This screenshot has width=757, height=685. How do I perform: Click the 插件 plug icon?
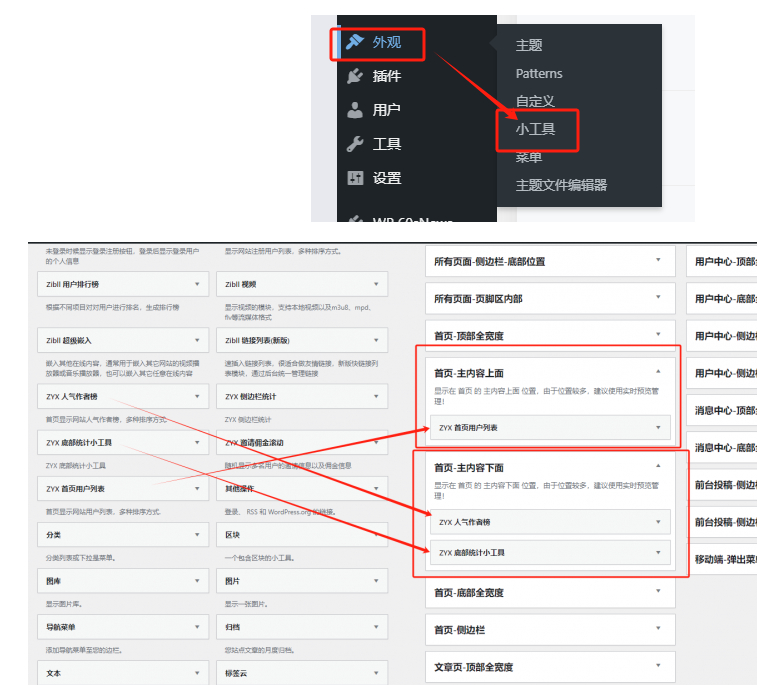(354, 77)
